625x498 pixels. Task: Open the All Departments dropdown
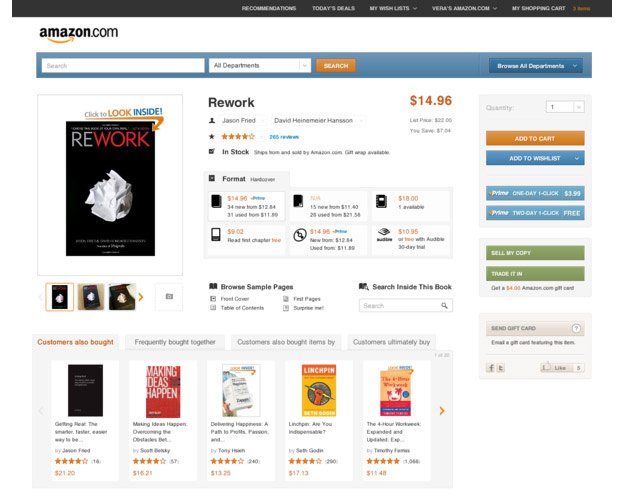tap(259, 65)
